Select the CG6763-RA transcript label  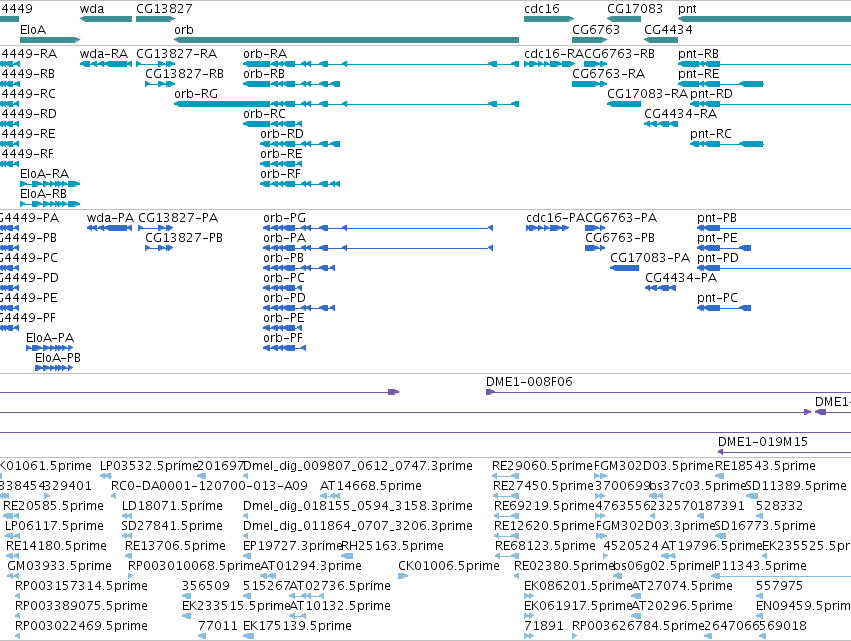tap(609, 74)
